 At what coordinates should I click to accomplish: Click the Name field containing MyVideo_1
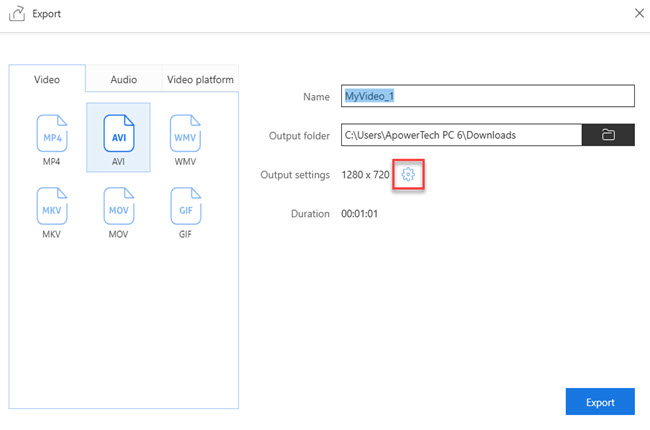tap(487, 96)
